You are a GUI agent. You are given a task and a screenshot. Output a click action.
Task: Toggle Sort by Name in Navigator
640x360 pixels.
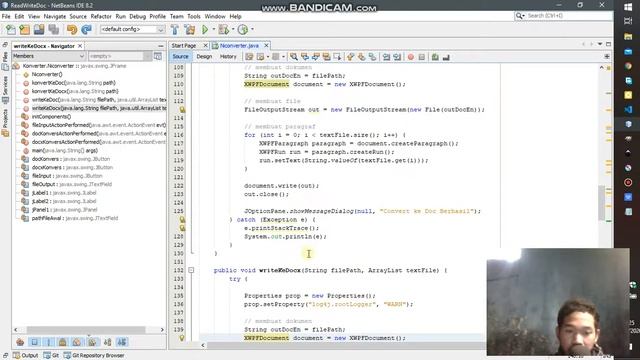pyautogui.click(x=107, y=342)
